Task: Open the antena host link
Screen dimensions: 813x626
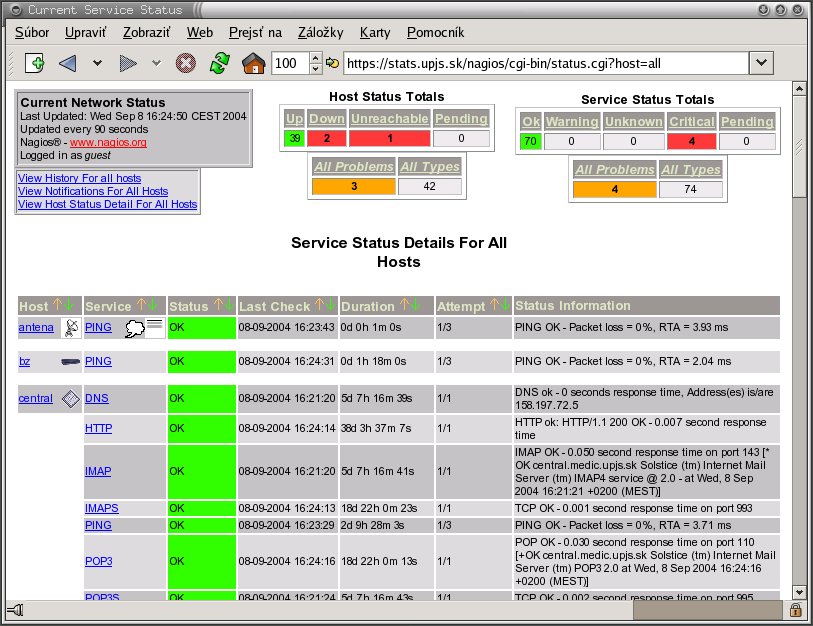Action: click(36, 327)
